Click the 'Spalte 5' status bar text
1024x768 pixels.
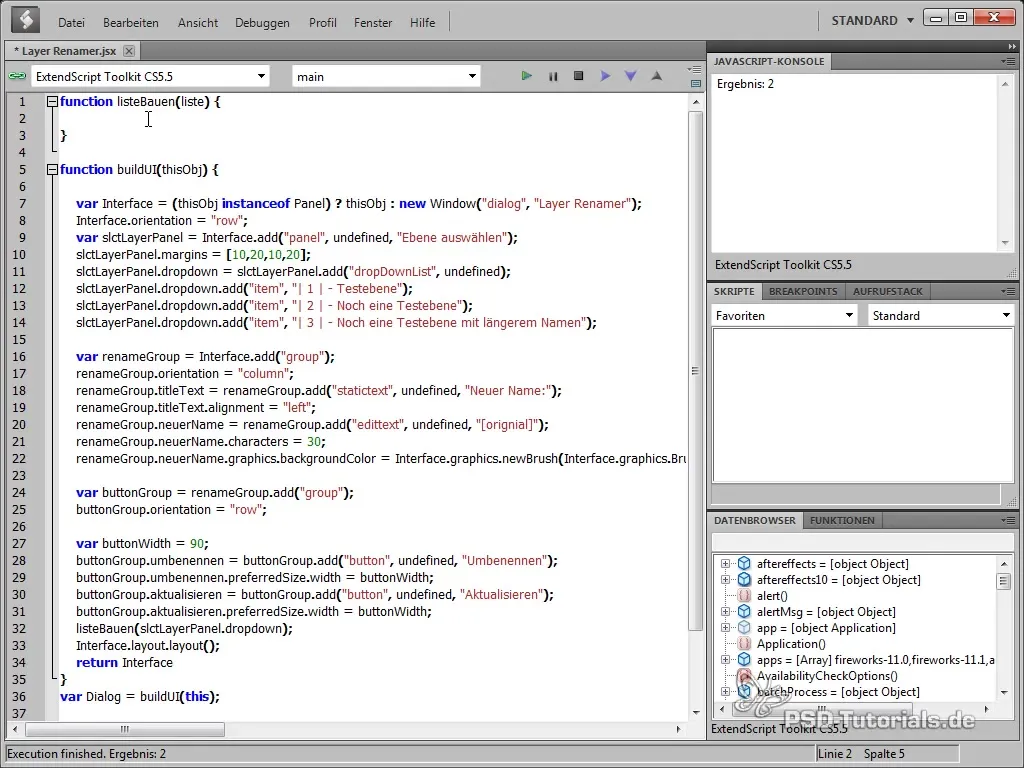(884, 754)
